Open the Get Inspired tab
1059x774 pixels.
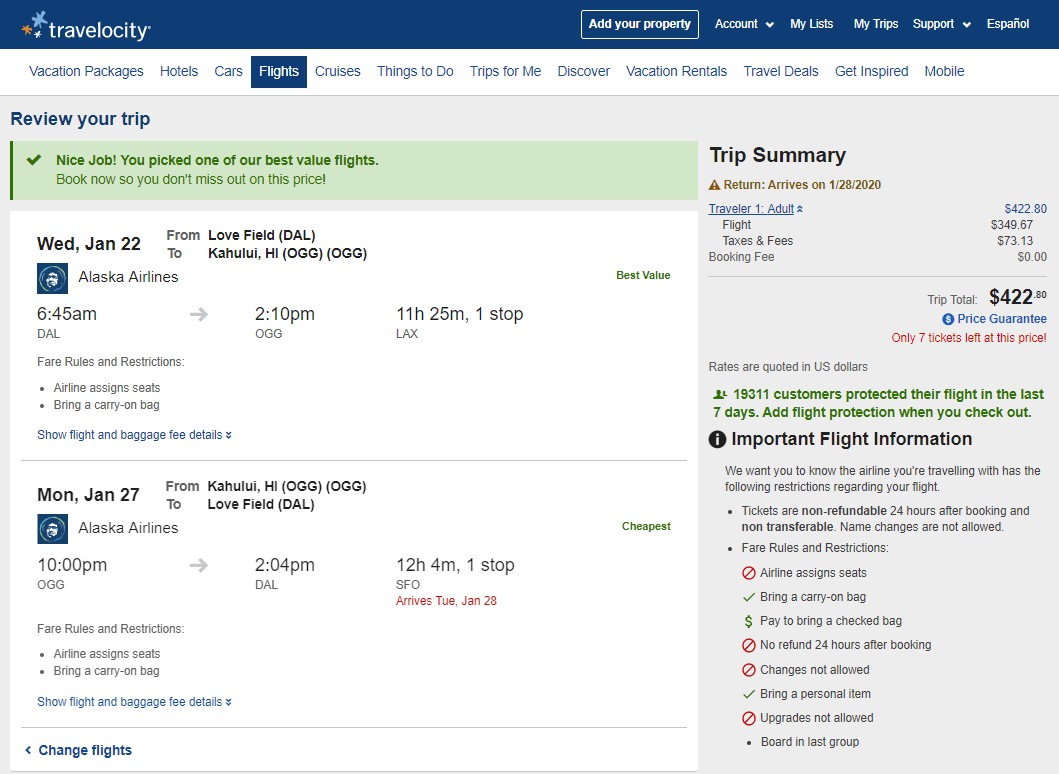(871, 72)
